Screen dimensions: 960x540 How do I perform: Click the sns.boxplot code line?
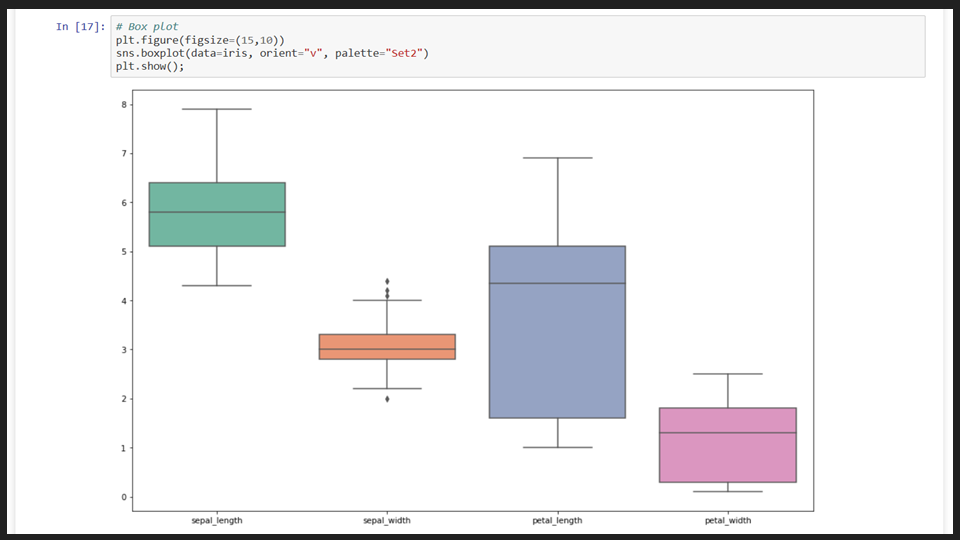tap(271, 53)
